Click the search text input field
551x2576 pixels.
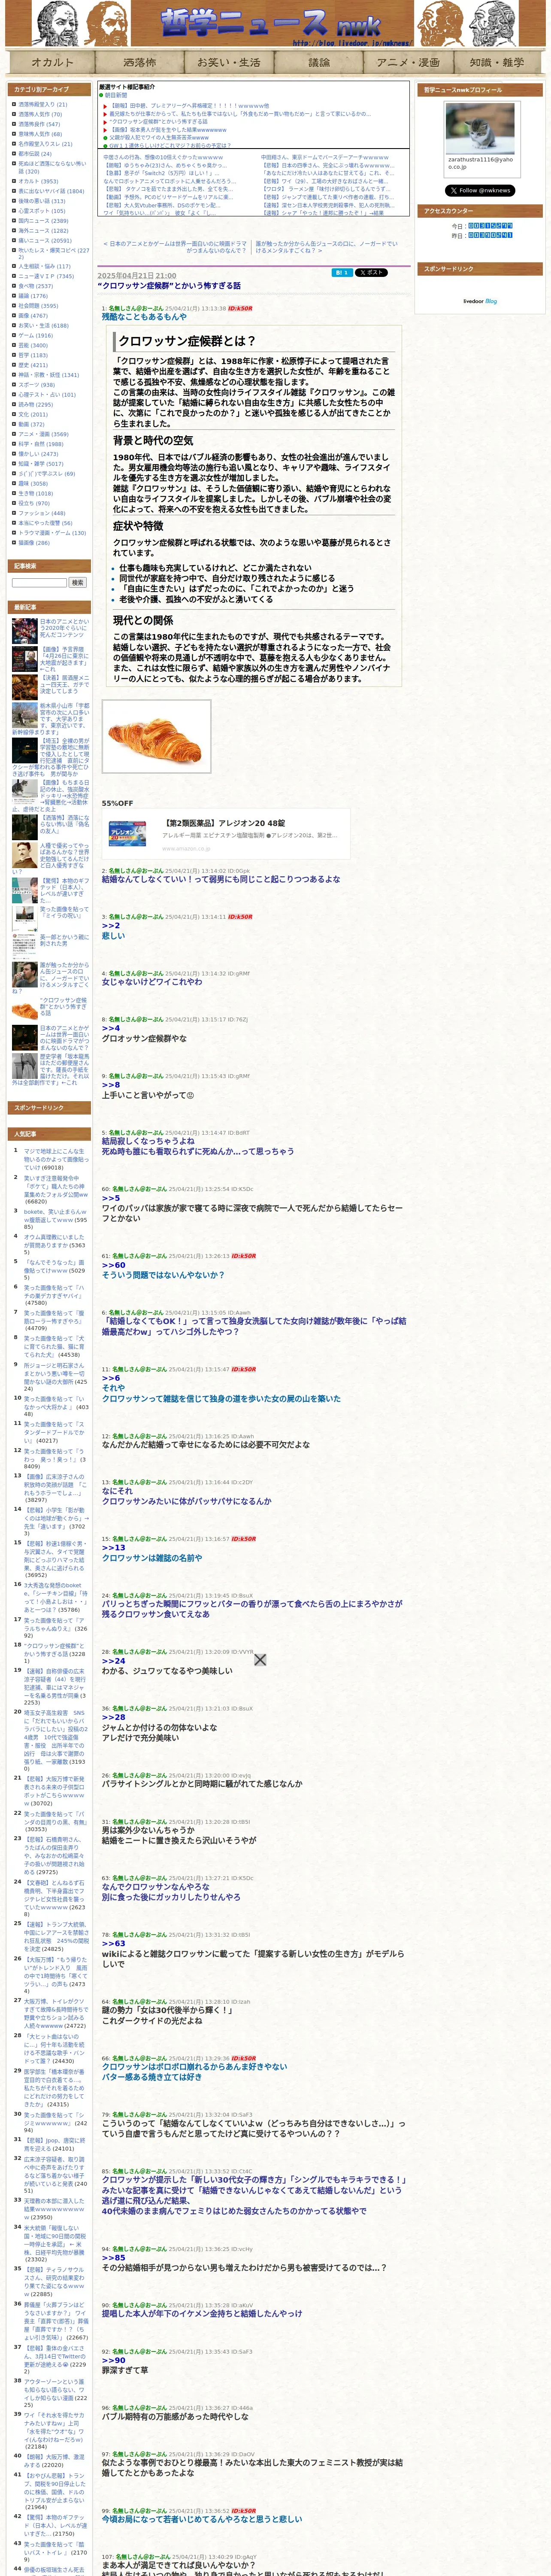pos(39,583)
